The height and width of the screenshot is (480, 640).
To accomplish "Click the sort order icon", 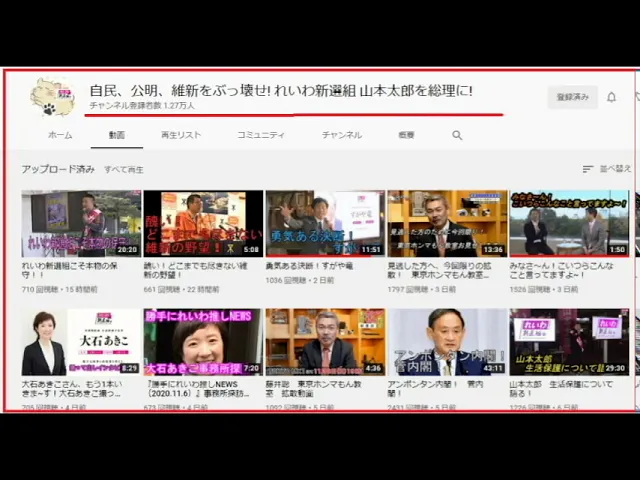I will 587,169.
